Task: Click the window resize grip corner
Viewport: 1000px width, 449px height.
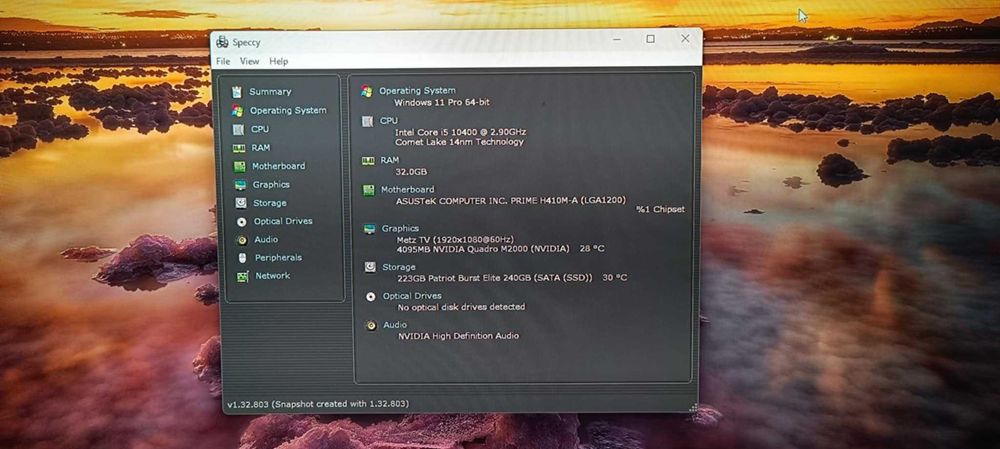Action: [693, 407]
